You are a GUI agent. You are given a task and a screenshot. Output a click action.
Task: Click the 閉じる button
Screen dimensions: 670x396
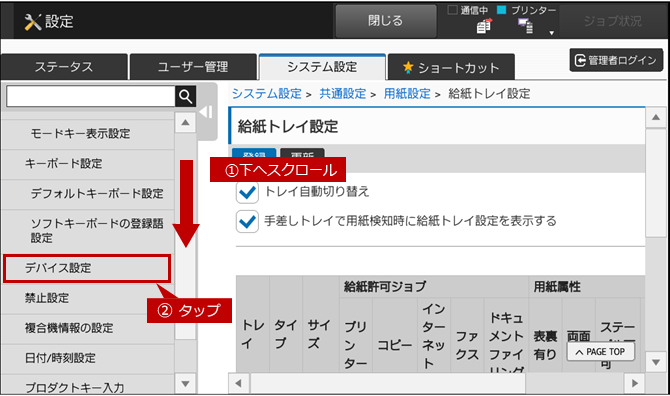[x=386, y=21]
